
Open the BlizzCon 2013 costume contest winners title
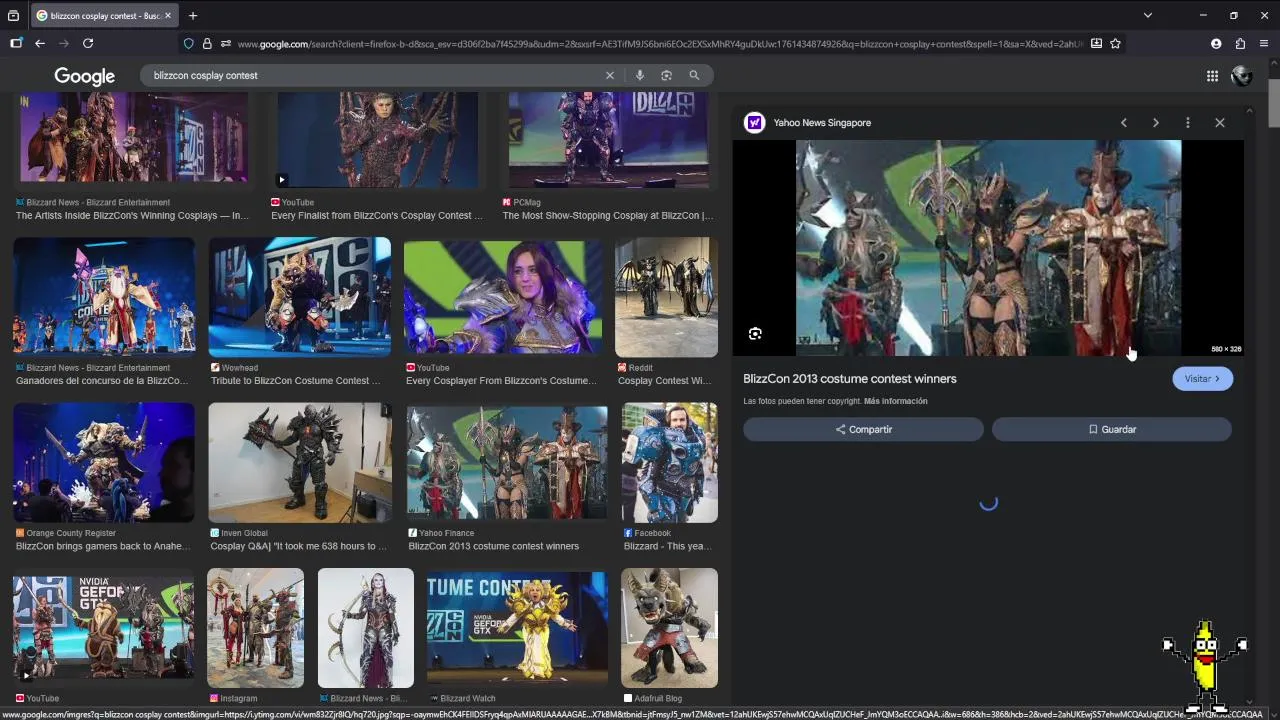pyautogui.click(x=850, y=379)
